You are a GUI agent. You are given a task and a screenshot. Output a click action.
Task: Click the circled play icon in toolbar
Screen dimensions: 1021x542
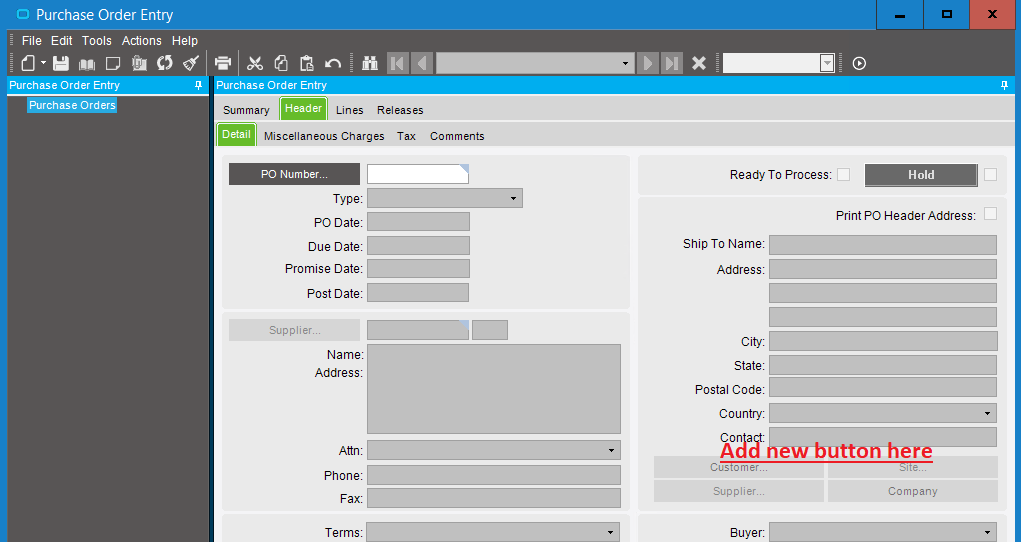(860, 63)
